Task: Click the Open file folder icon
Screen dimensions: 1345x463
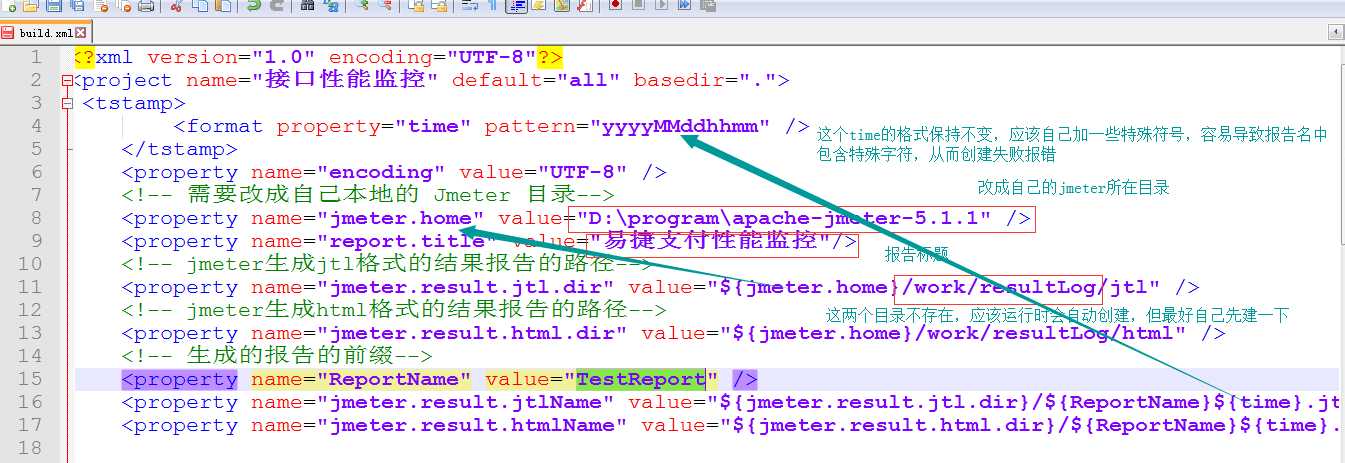Action: (x=30, y=6)
